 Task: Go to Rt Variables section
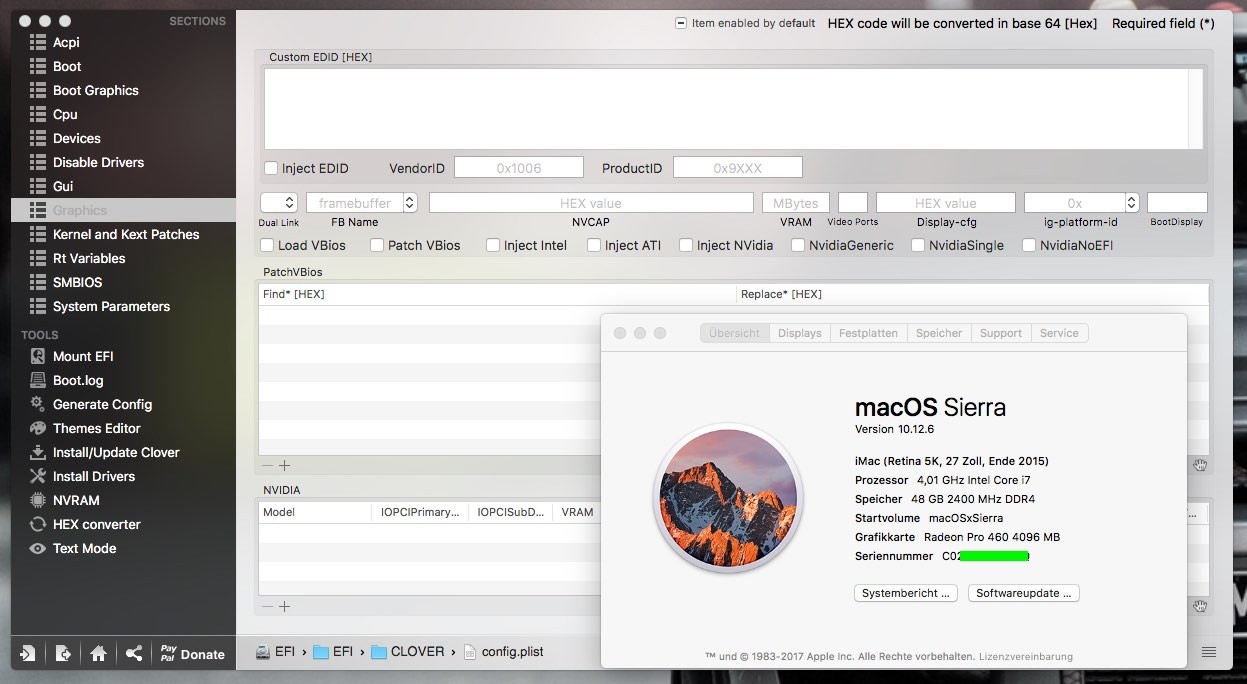89,258
